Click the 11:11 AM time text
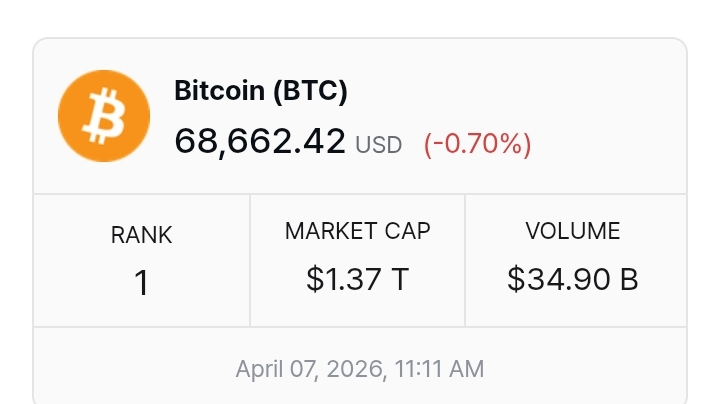Screen dimensions: 720x404 point(439,369)
